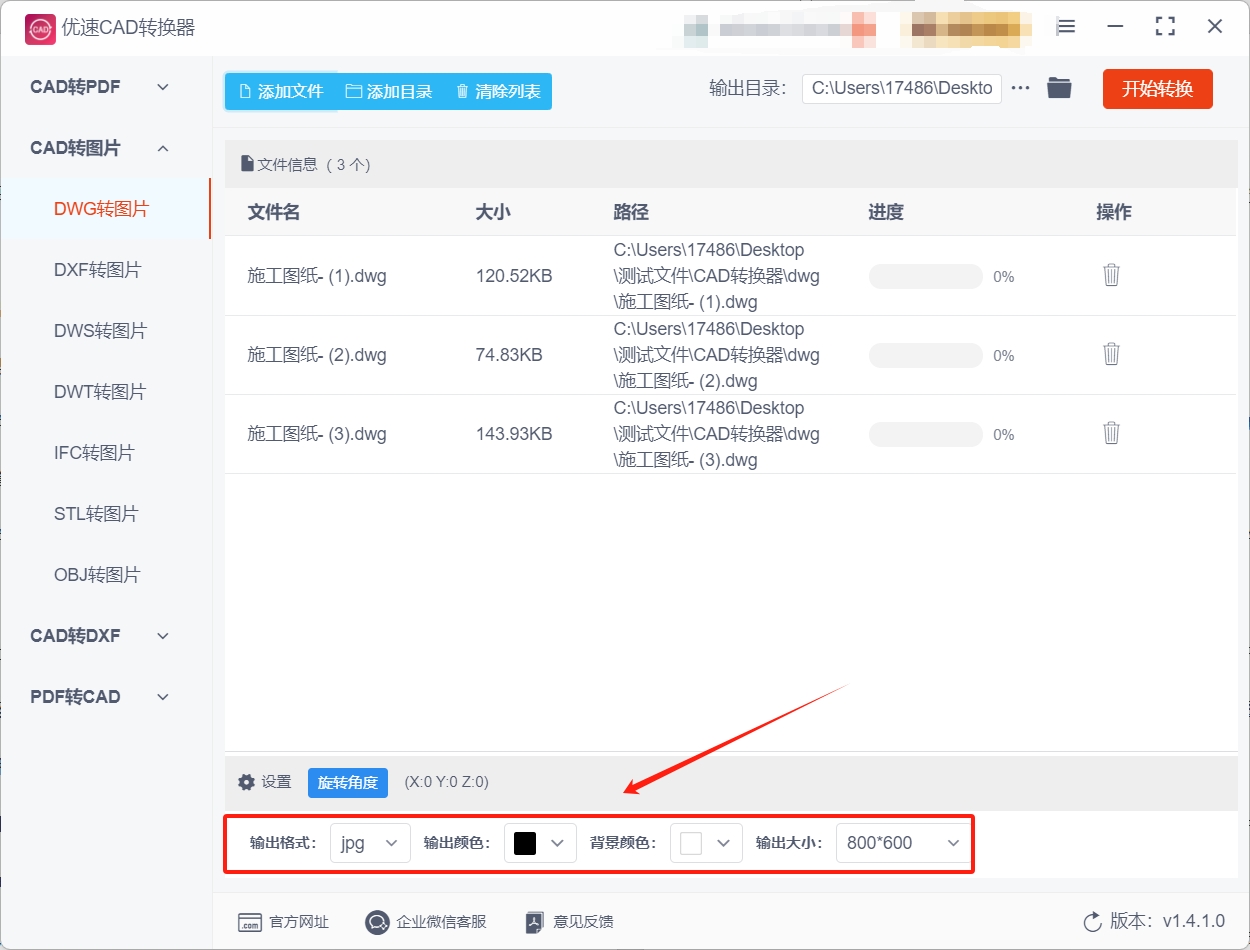Open the 添加目录 folder icon to add directory
Image resolution: width=1250 pixels, height=950 pixels.
click(352, 91)
